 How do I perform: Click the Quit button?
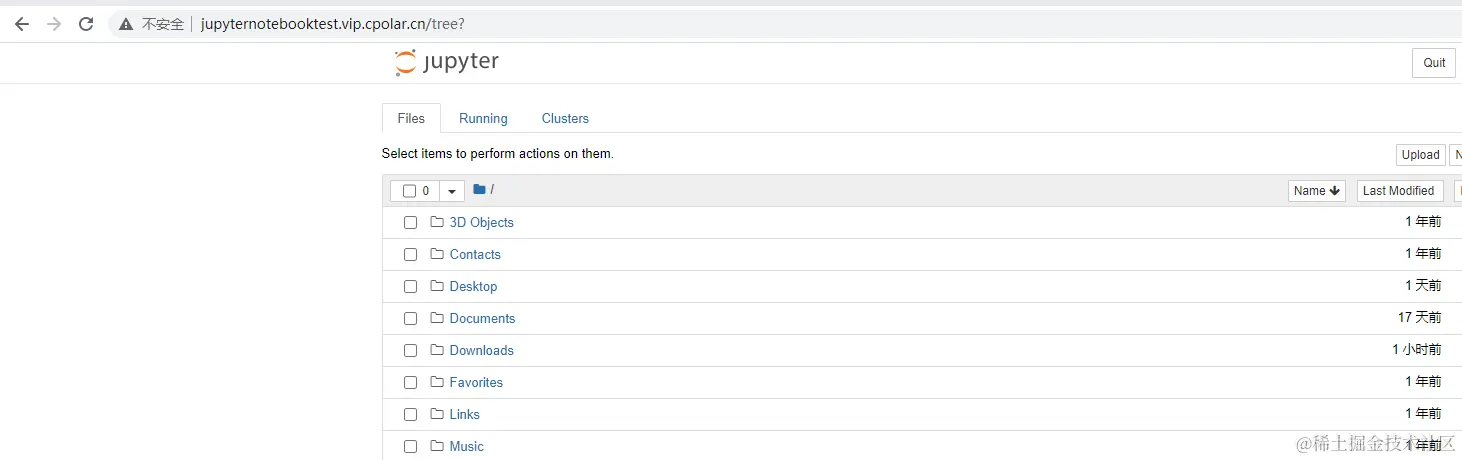1434,62
